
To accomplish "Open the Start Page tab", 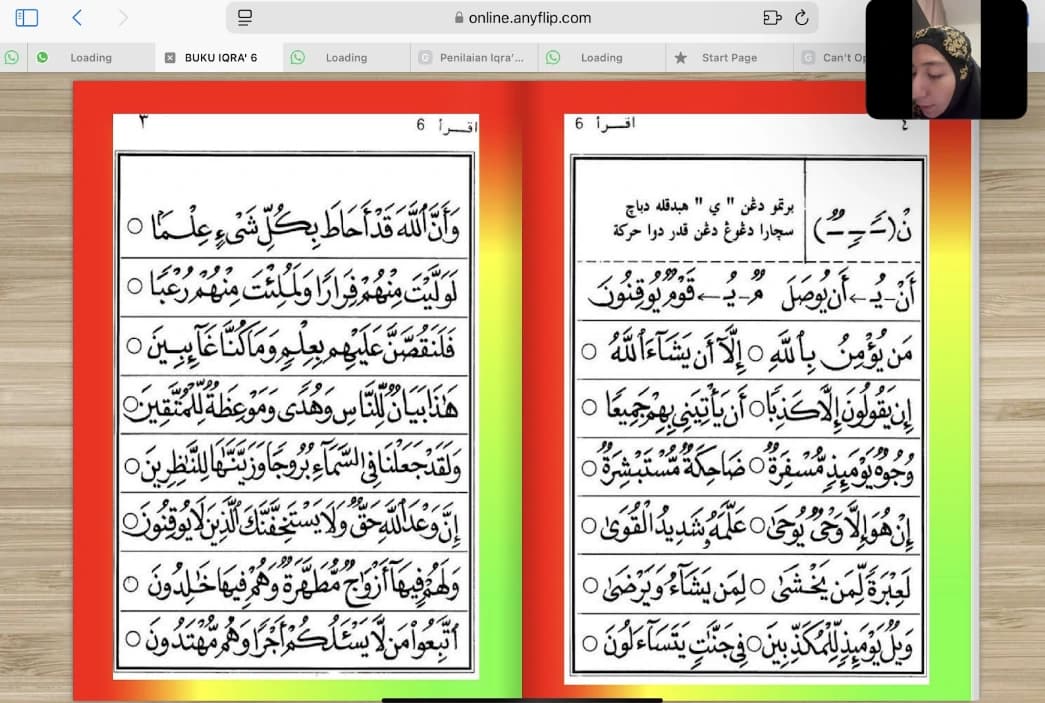I will 729,58.
